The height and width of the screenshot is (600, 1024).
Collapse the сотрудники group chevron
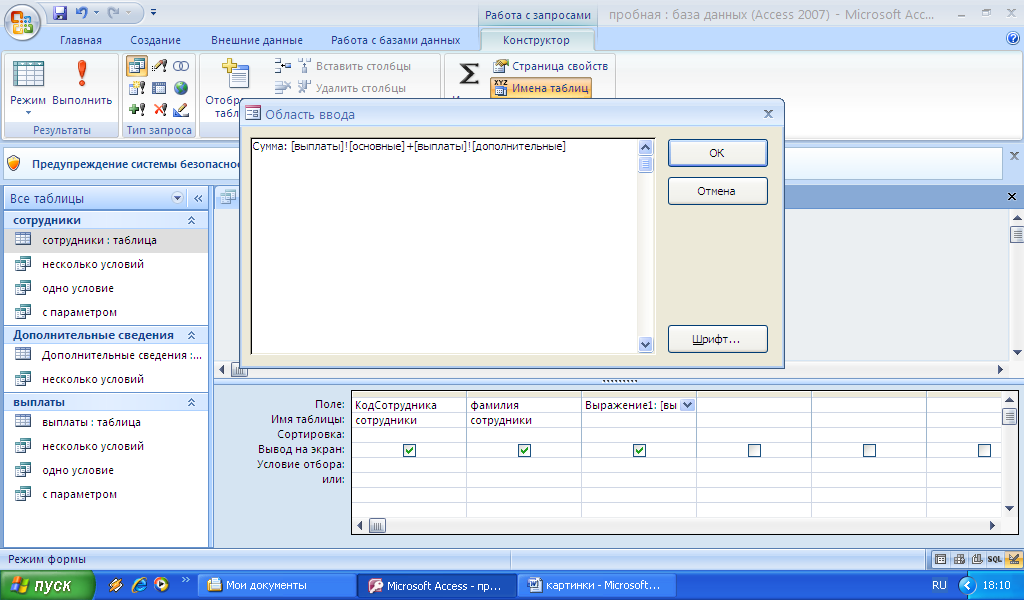(191, 220)
